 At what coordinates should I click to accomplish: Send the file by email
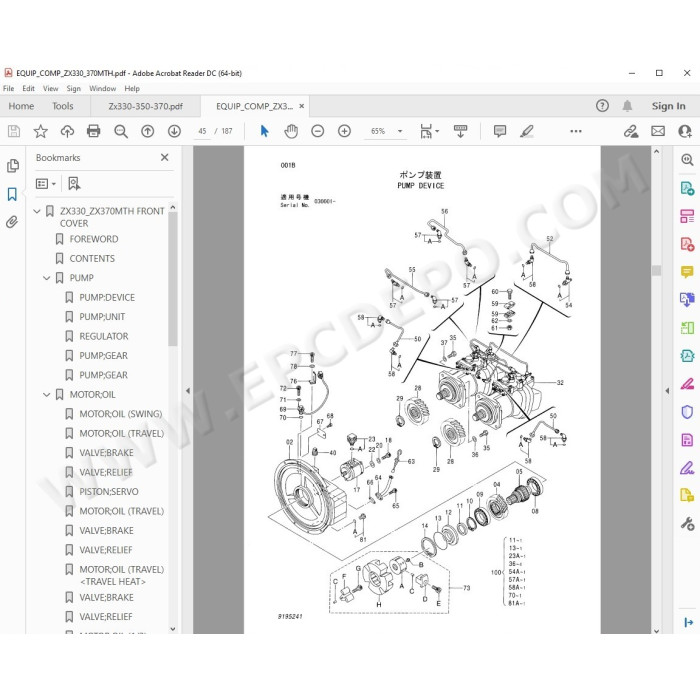click(658, 131)
